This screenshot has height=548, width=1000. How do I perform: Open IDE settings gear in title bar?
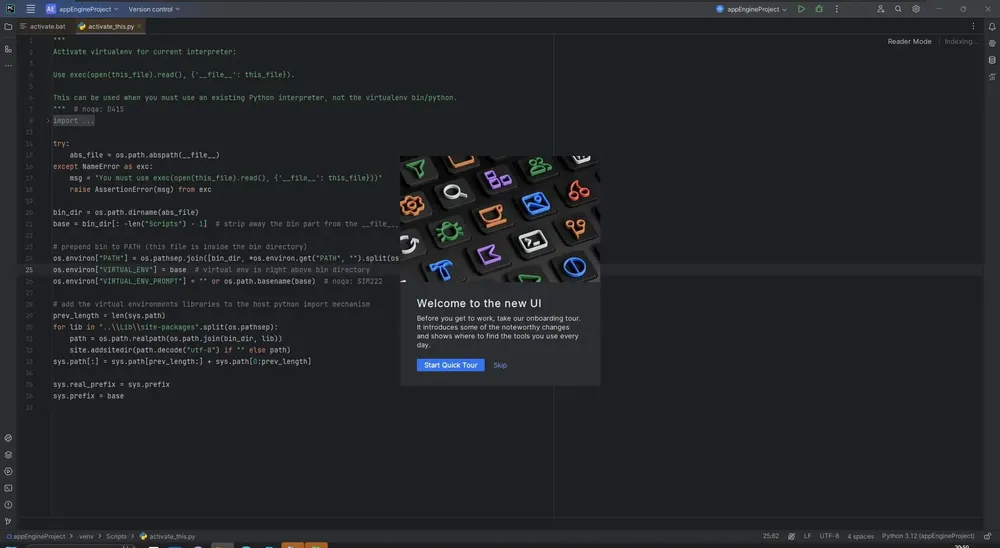click(x=916, y=9)
